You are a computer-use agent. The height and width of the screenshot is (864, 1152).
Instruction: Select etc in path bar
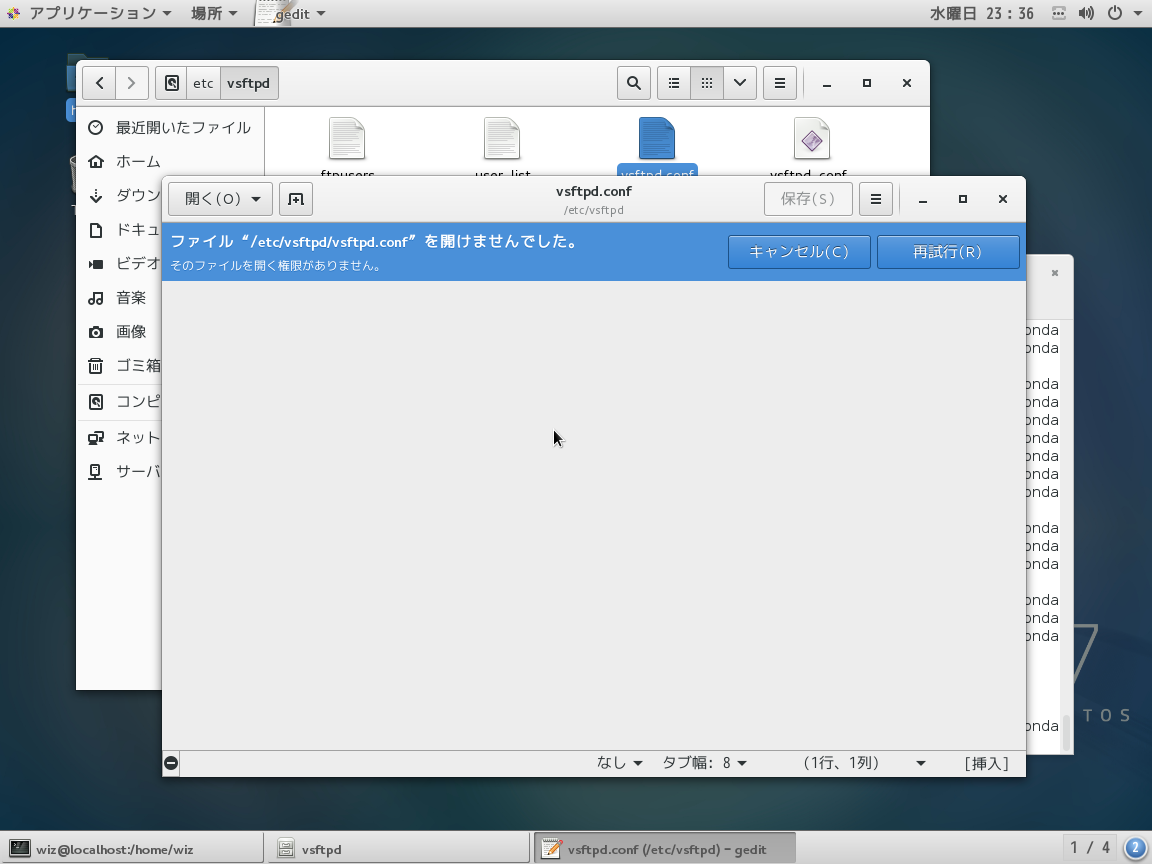click(x=204, y=83)
